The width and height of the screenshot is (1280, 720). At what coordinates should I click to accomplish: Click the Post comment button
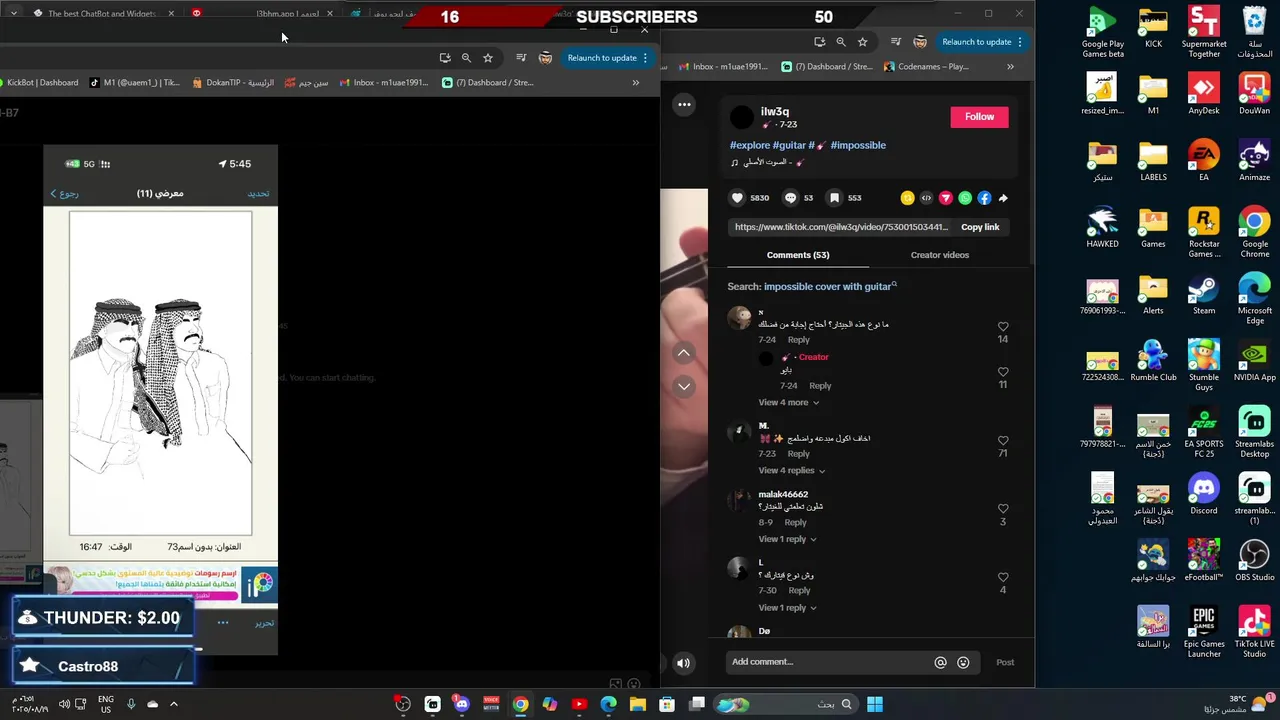(1005, 662)
